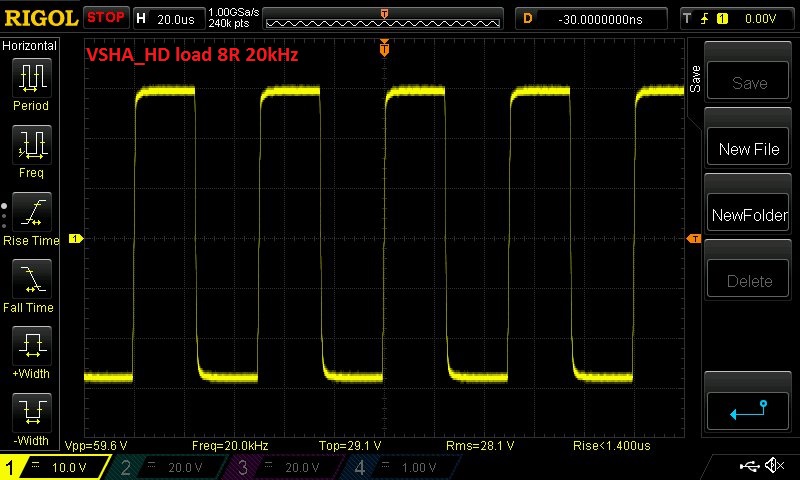Click the 1.00GSa/s sample rate text
The image size is (800, 480).
[x=234, y=12]
